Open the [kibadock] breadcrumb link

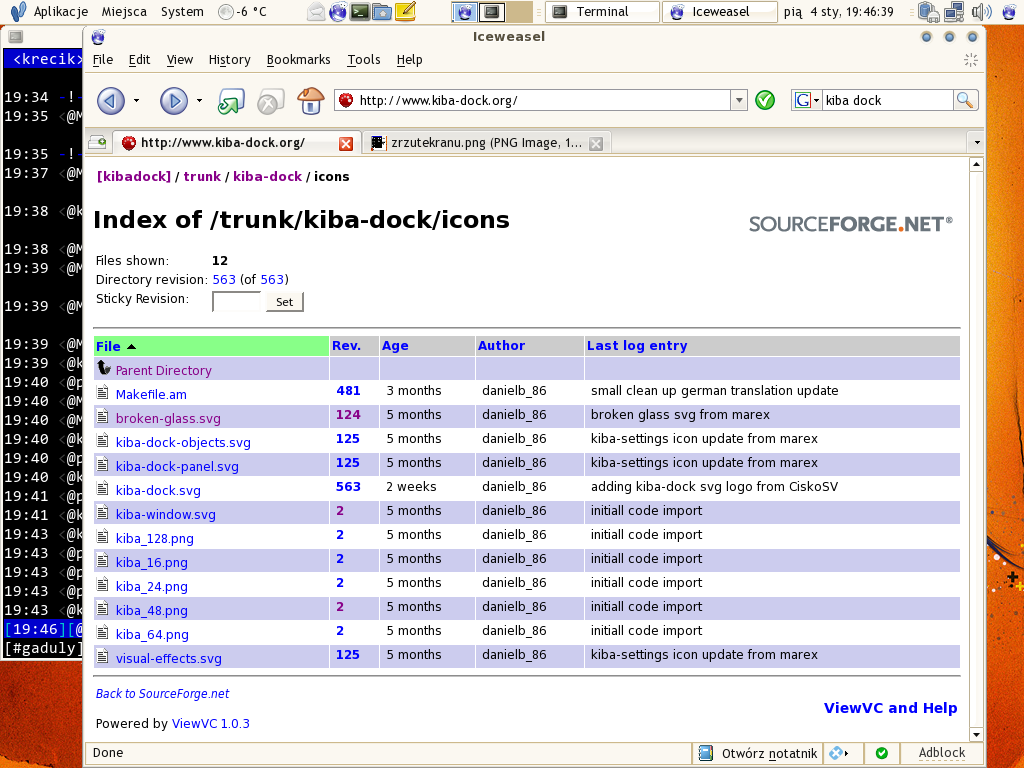(x=134, y=176)
